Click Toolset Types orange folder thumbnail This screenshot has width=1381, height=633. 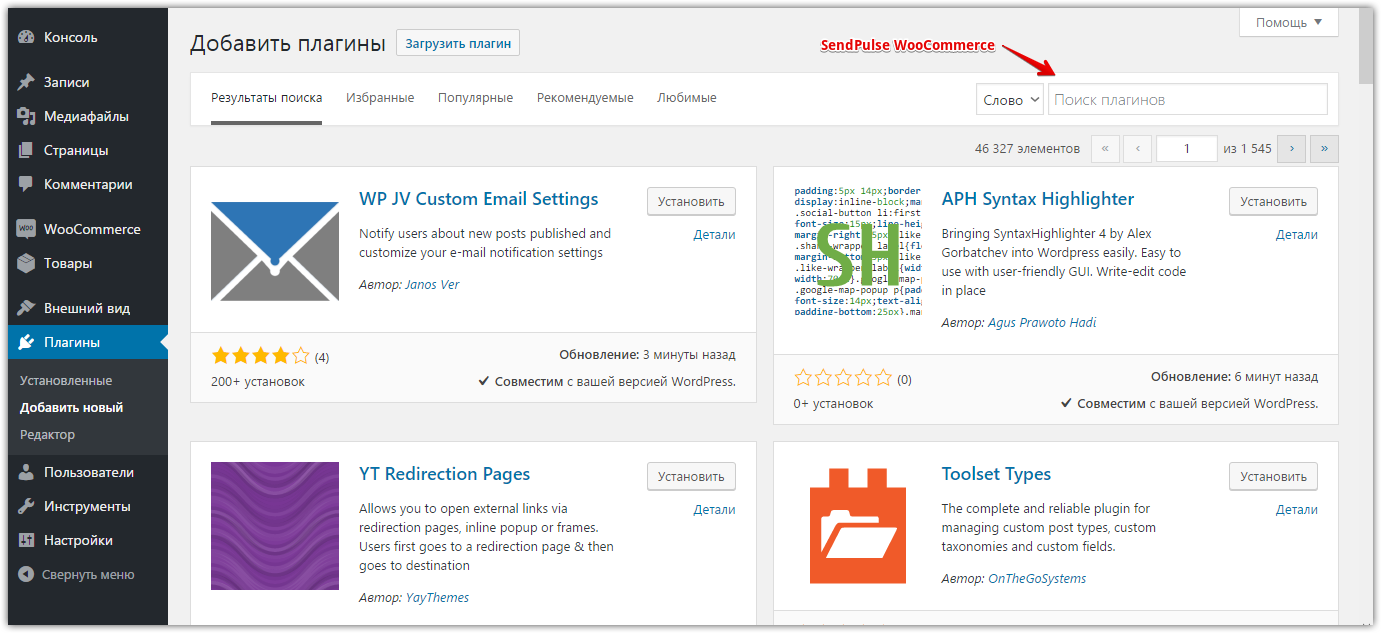858,526
